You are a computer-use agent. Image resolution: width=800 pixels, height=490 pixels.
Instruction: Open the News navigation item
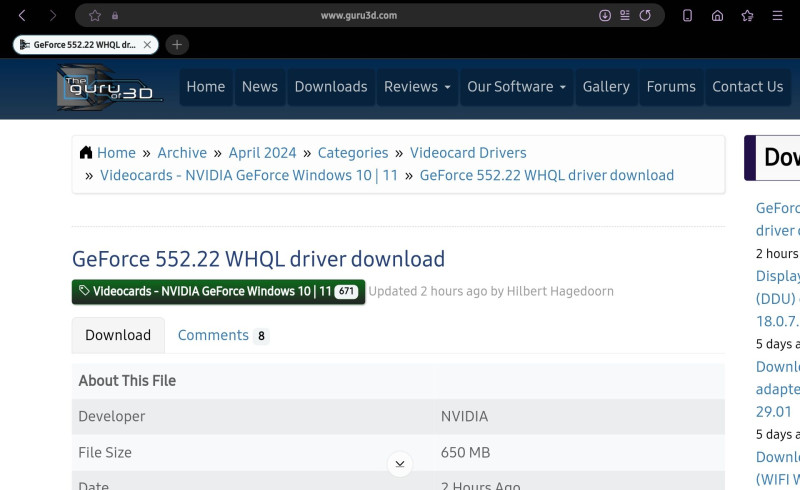pyautogui.click(x=260, y=87)
